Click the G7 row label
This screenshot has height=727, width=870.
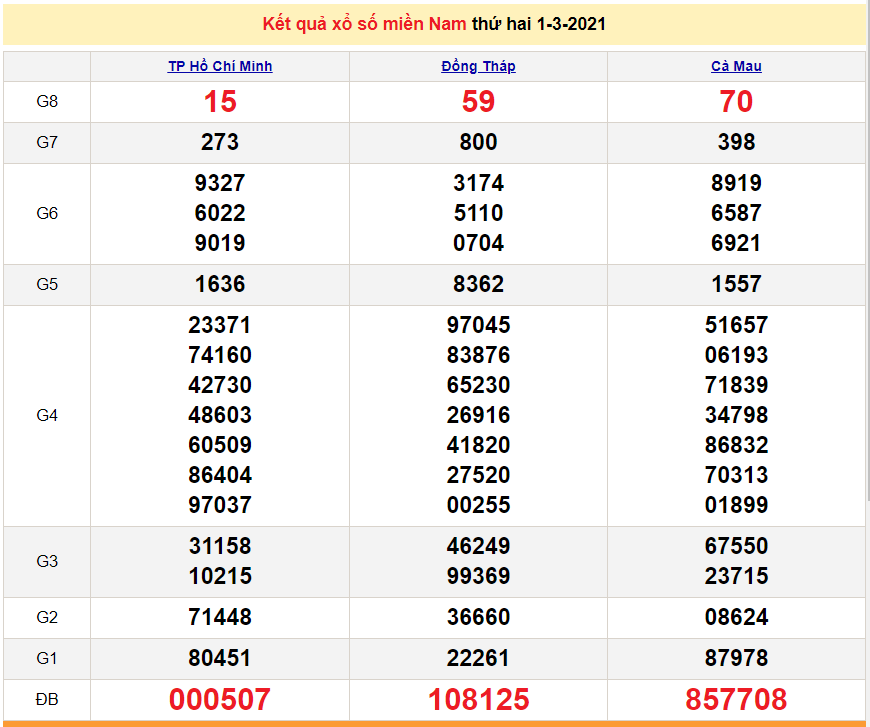(x=47, y=142)
